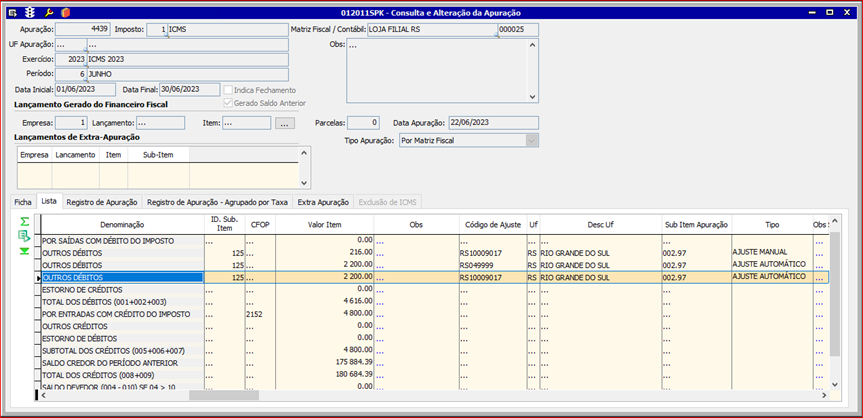863x418 pixels.
Task: Open the Registro de Apuração tab
Action: click(x=101, y=202)
